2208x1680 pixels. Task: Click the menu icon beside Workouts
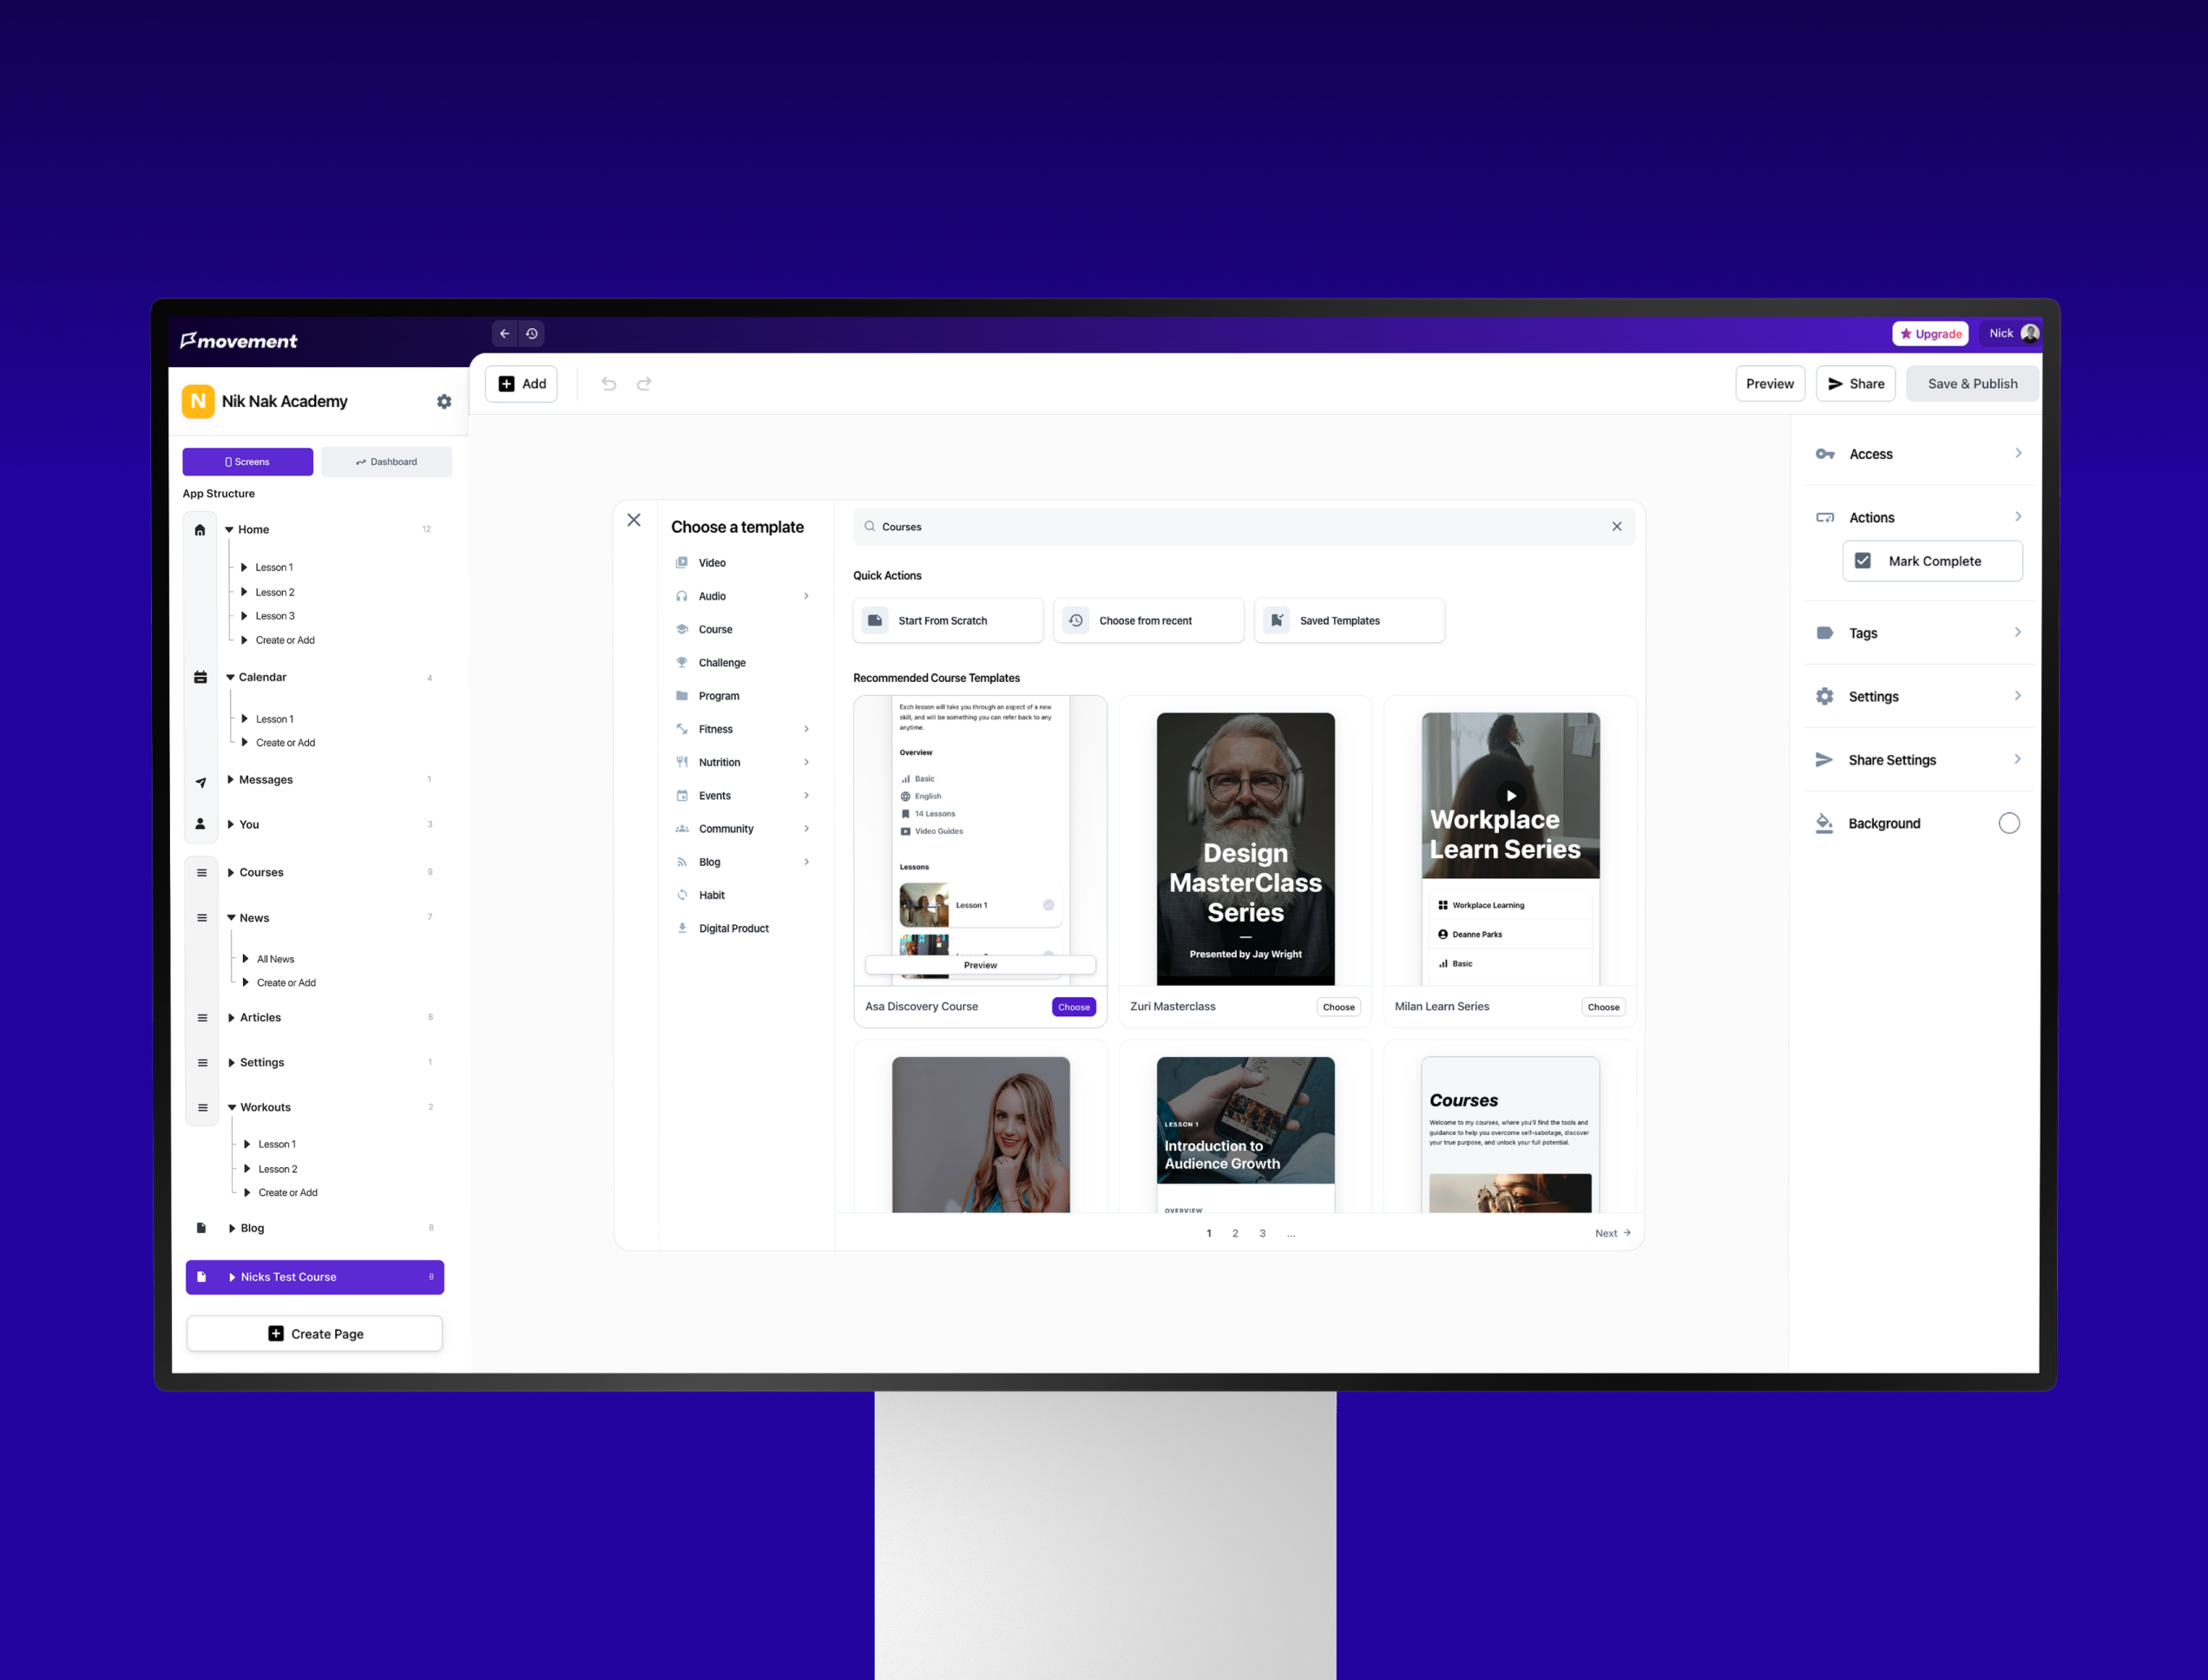point(202,1108)
